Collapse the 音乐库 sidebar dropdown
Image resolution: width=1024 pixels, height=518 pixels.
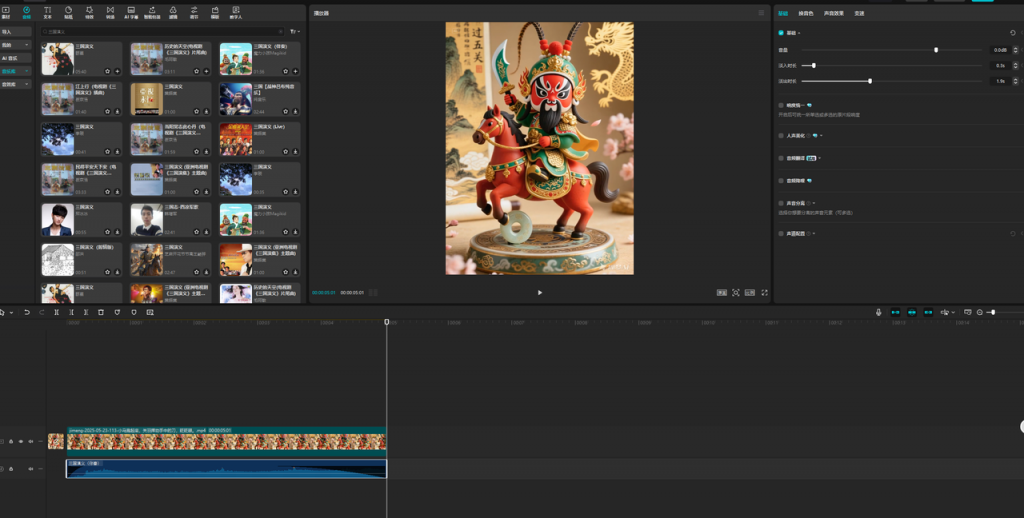(27, 71)
